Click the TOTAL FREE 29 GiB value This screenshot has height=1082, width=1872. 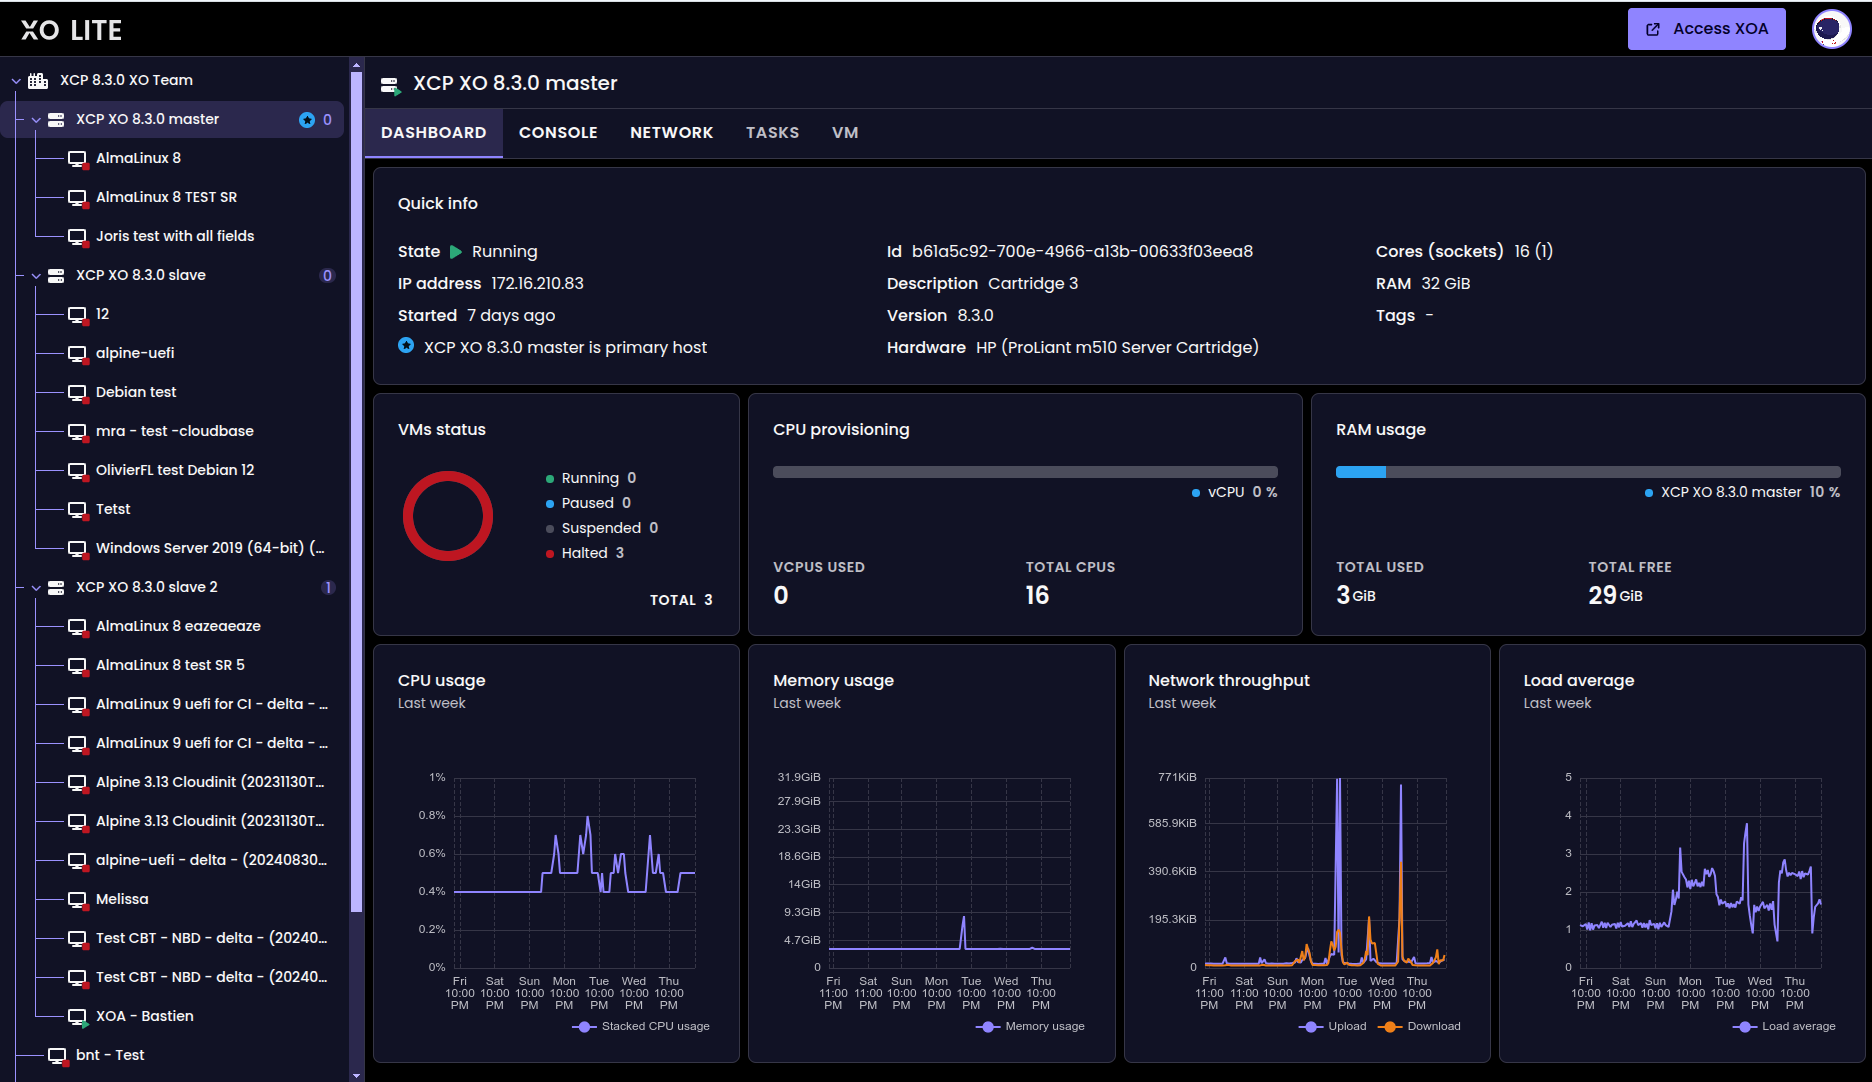pyautogui.click(x=1615, y=596)
